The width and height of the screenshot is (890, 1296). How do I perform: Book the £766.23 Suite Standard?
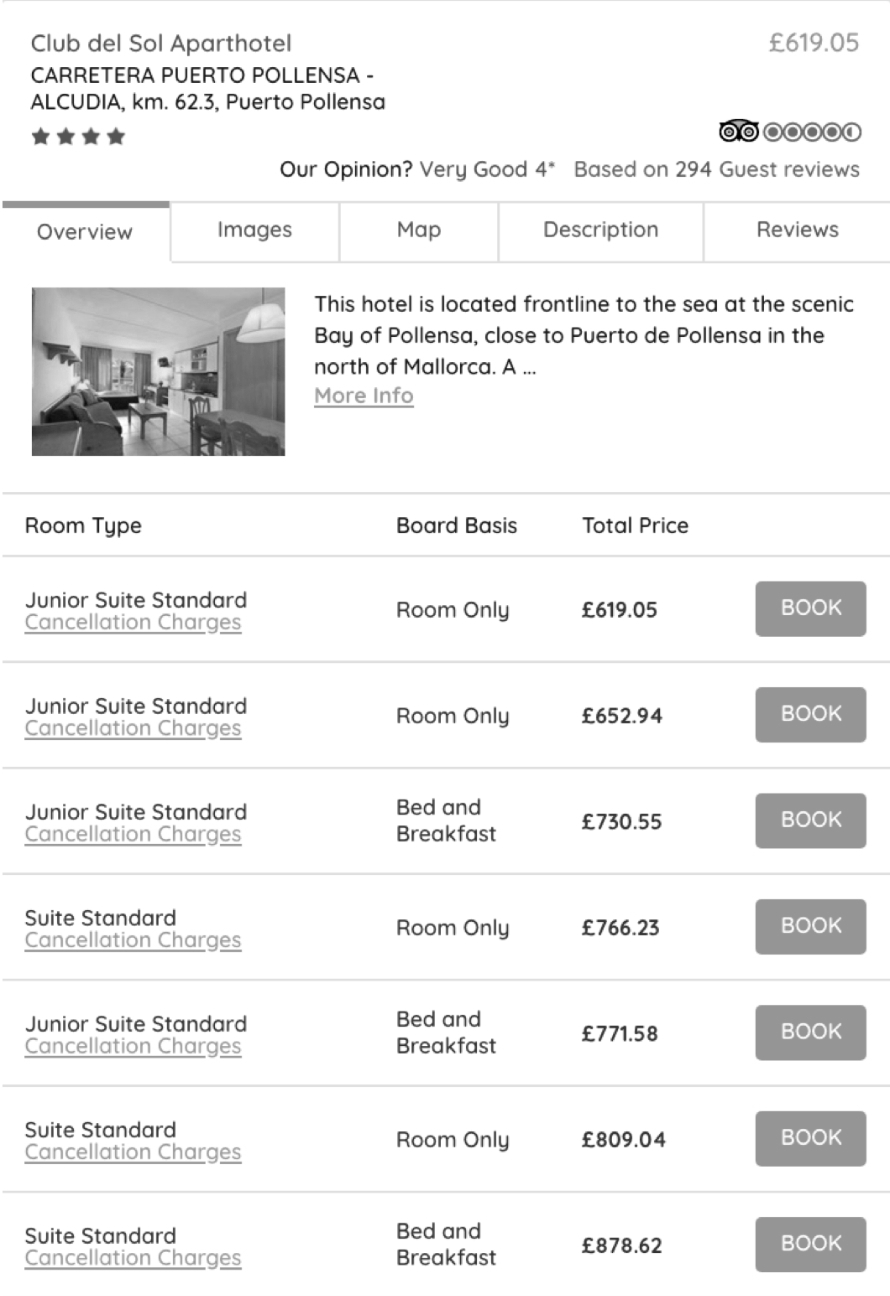[810, 926]
